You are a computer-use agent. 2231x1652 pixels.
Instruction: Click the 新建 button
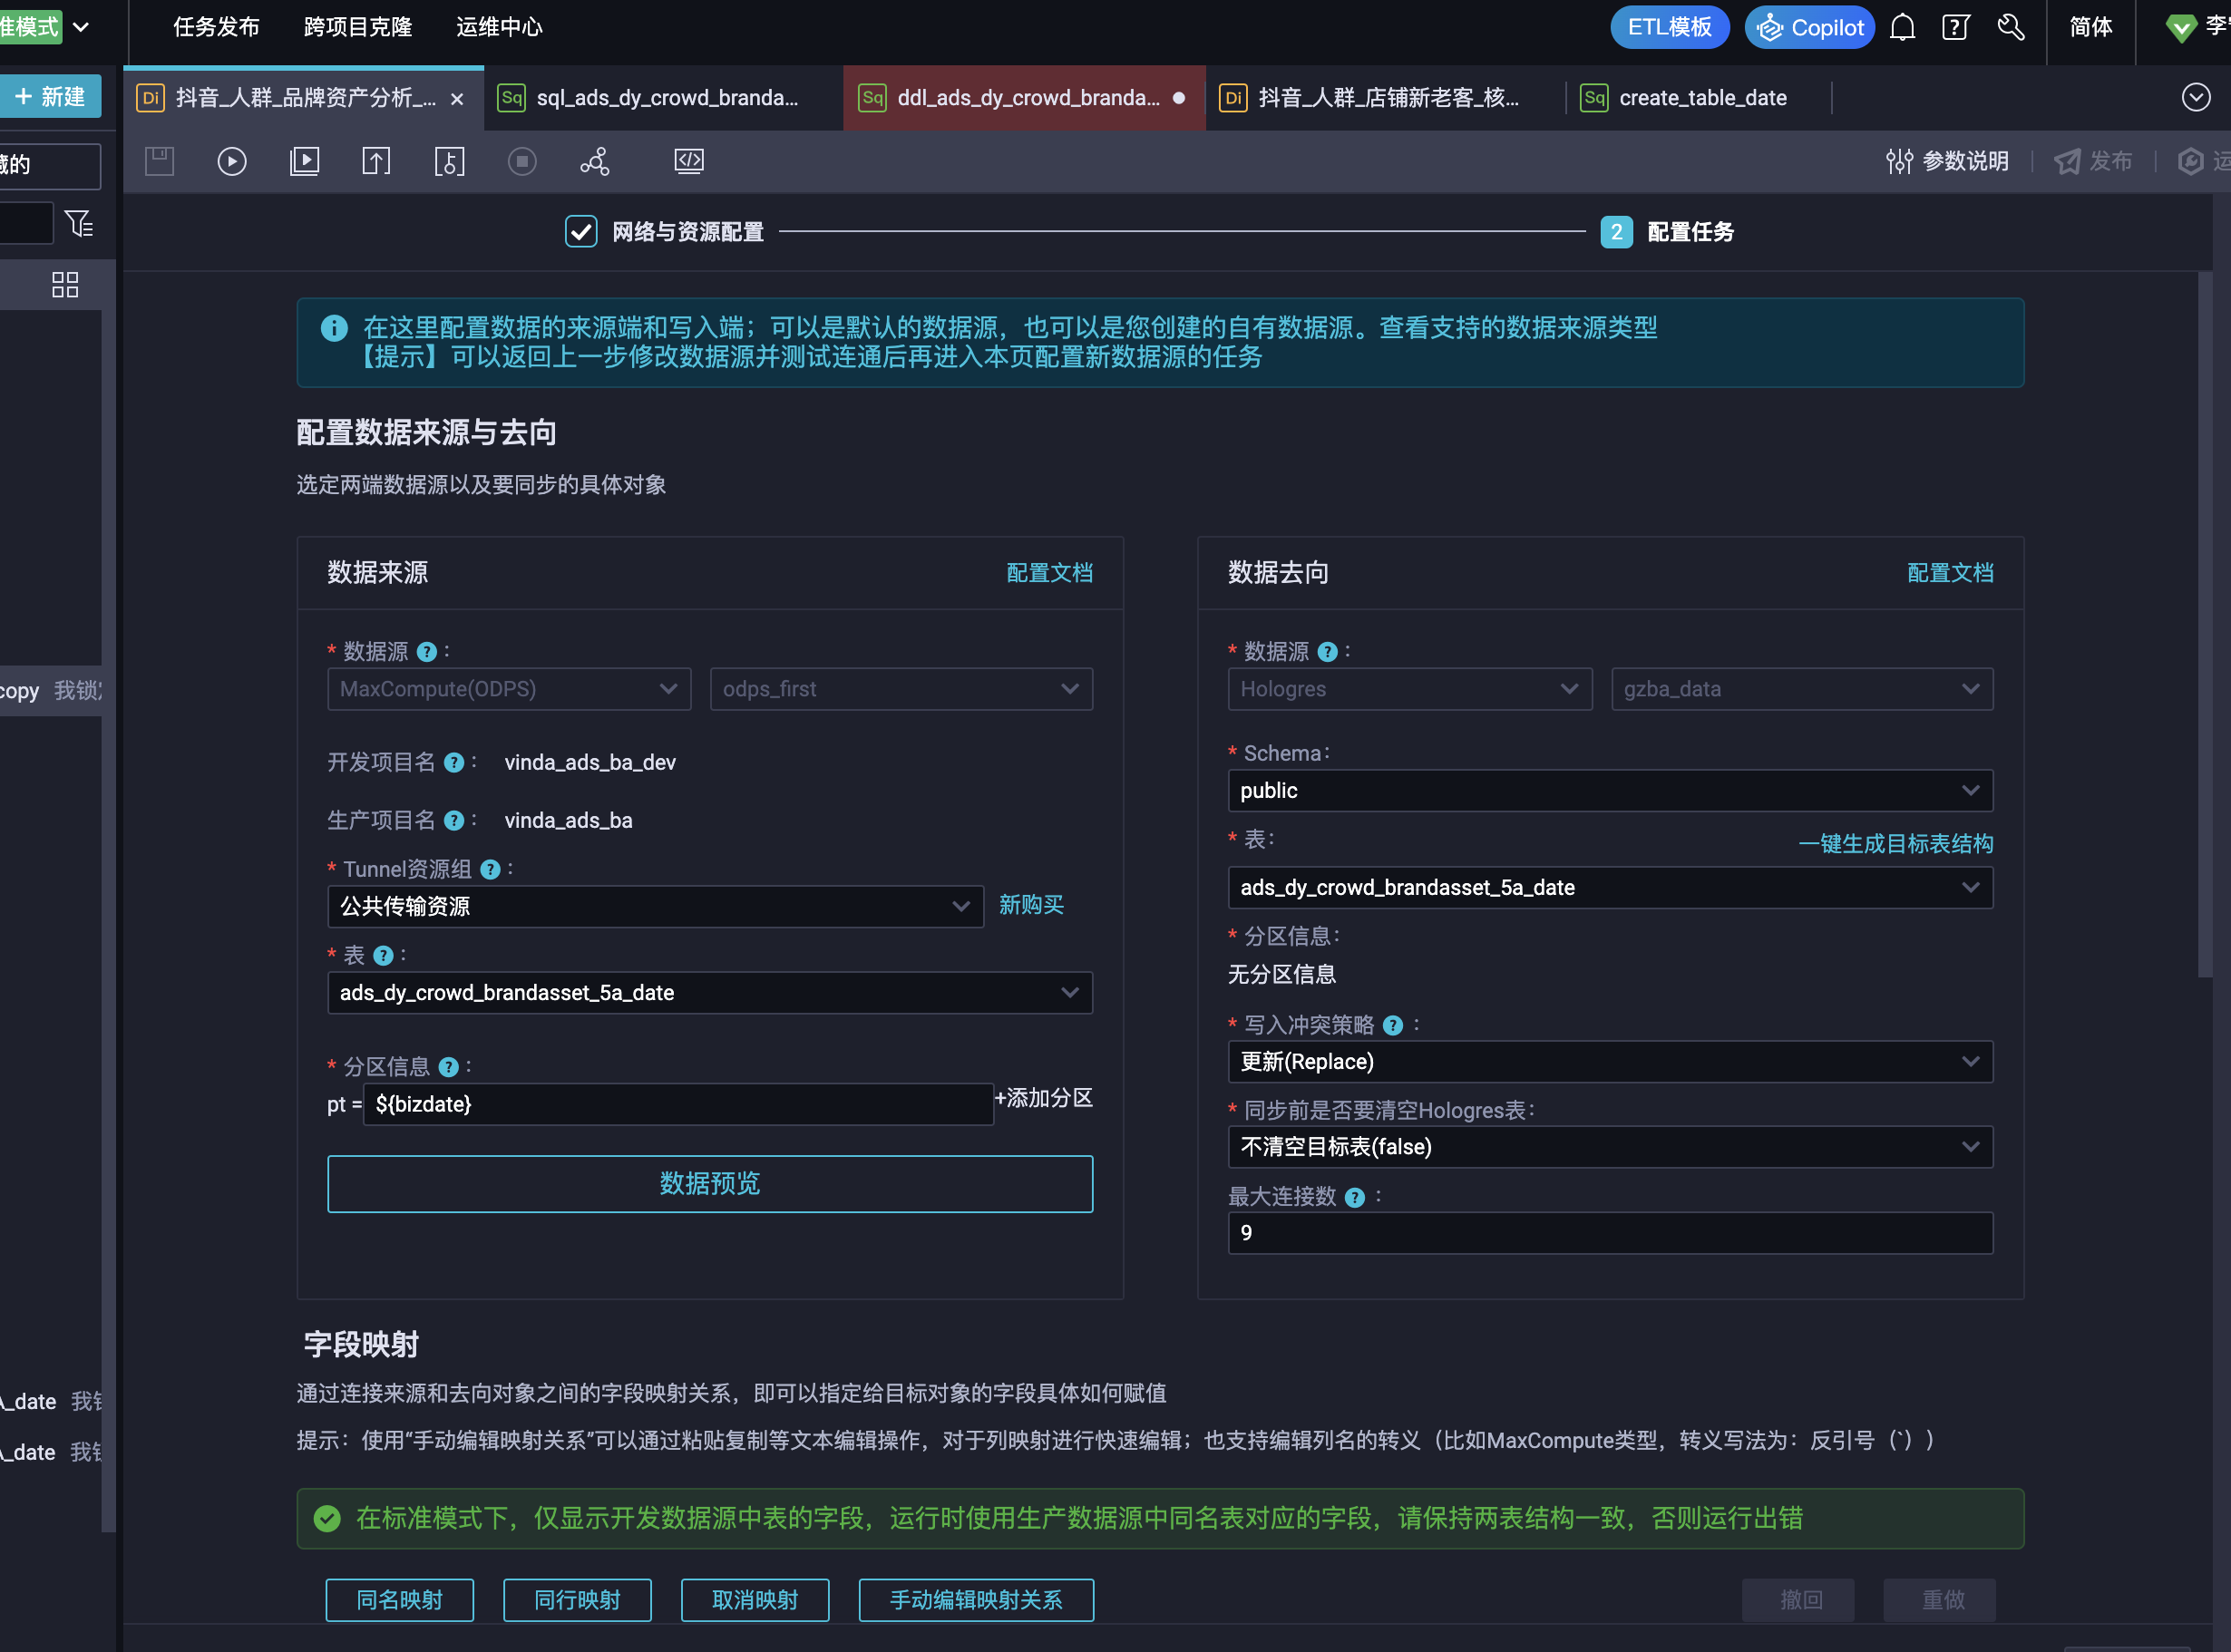click(x=50, y=96)
